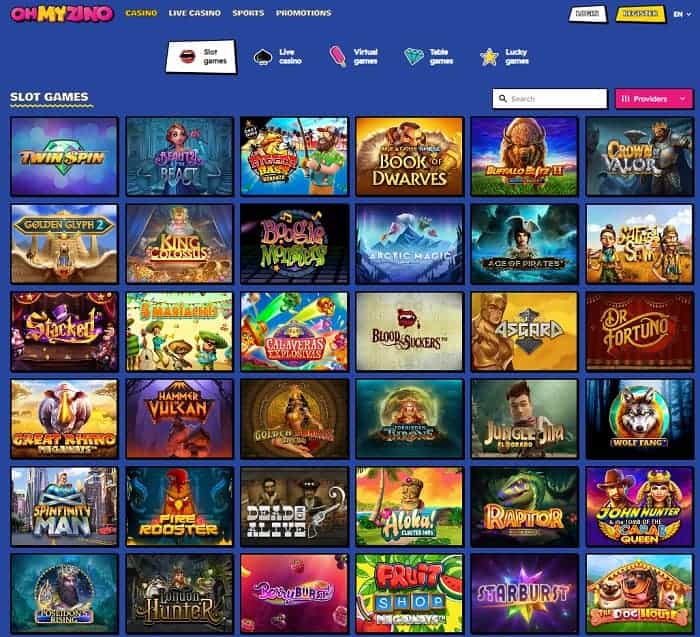The width and height of the screenshot is (700, 637).
Task: Click the yellow Register button
Action: [641, 14]
